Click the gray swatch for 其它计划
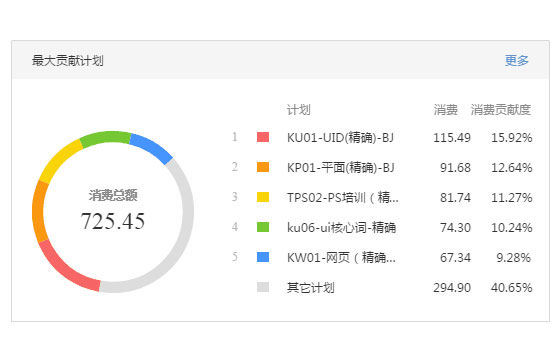560x360 pixels. 263,287
